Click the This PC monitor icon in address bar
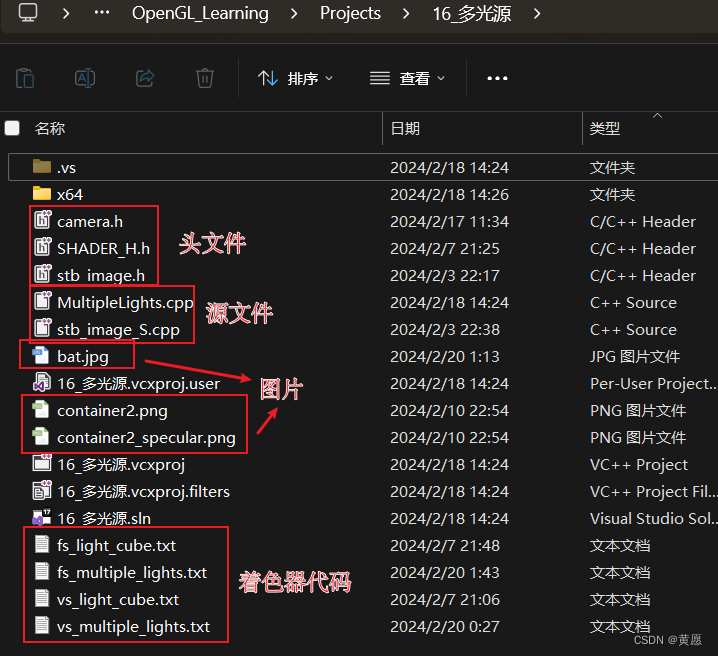Image resolution: width=718 pixels, height=656 pixels. pyautogui.click(x=28, y=12)
